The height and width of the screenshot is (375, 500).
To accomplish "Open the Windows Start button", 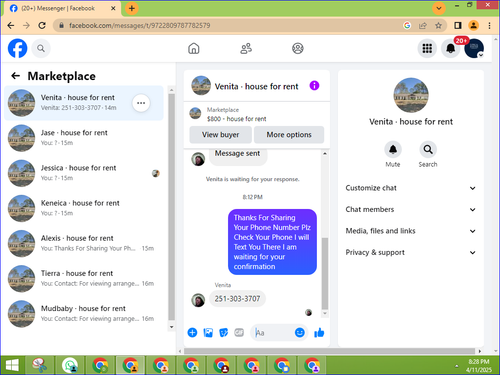I will coord(12,366).
